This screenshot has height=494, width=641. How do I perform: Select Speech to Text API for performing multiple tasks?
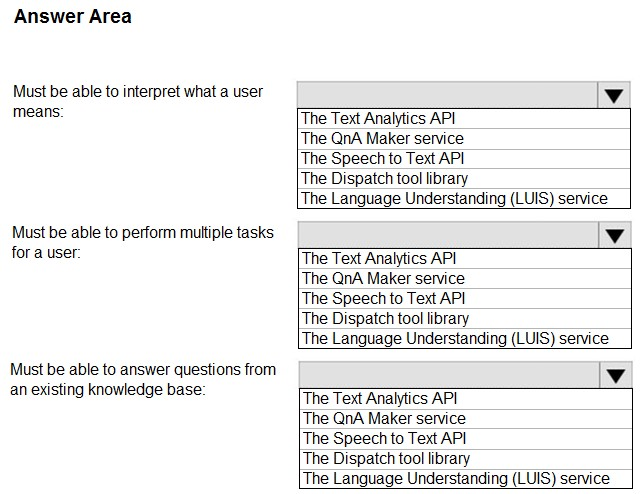click(x=382, y=298)
